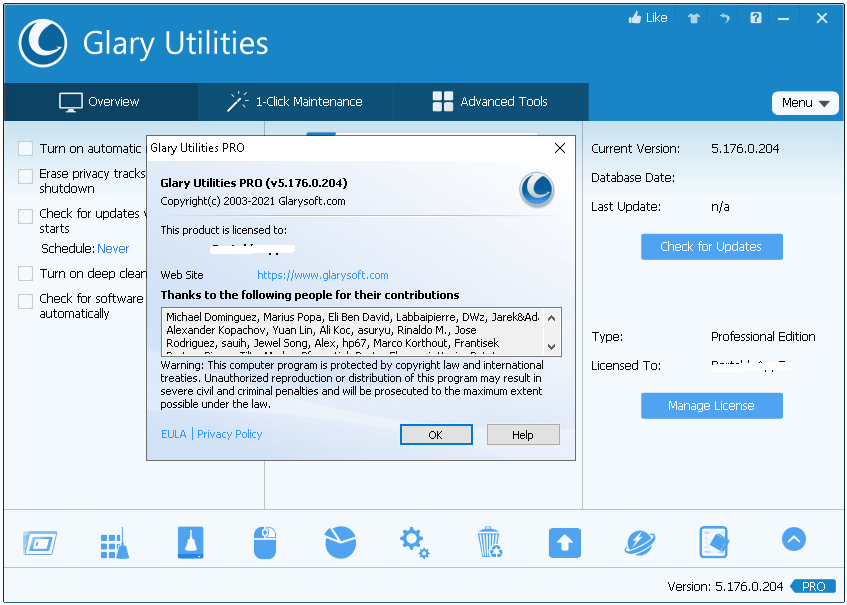
Task: Open the EULA link
Action: click(x=173, y=434)
